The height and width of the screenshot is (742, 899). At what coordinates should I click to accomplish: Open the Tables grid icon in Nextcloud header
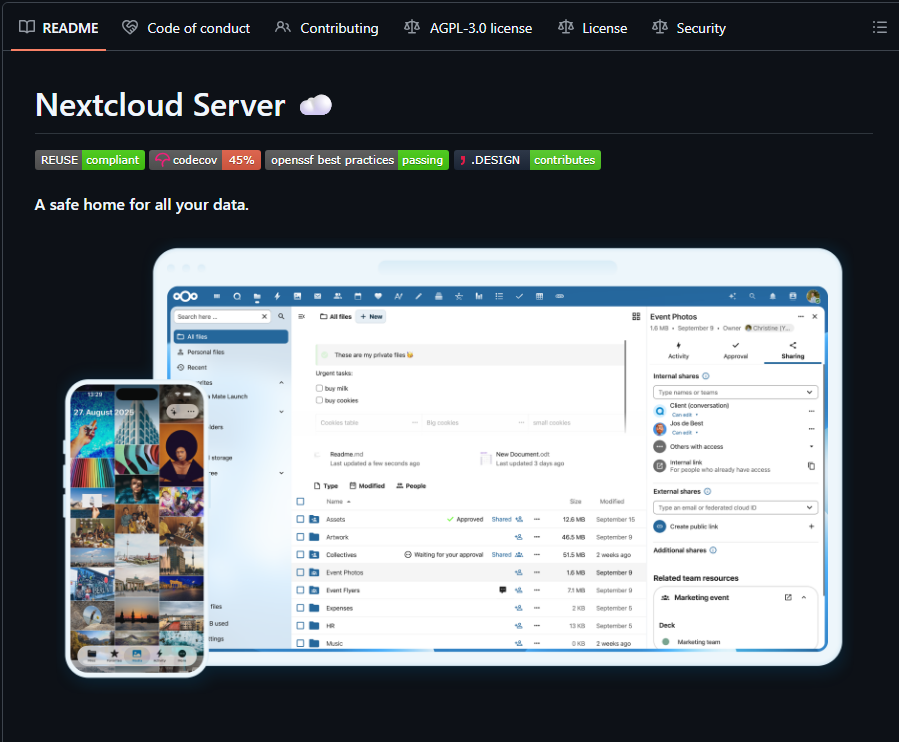(x=540, y=296)
